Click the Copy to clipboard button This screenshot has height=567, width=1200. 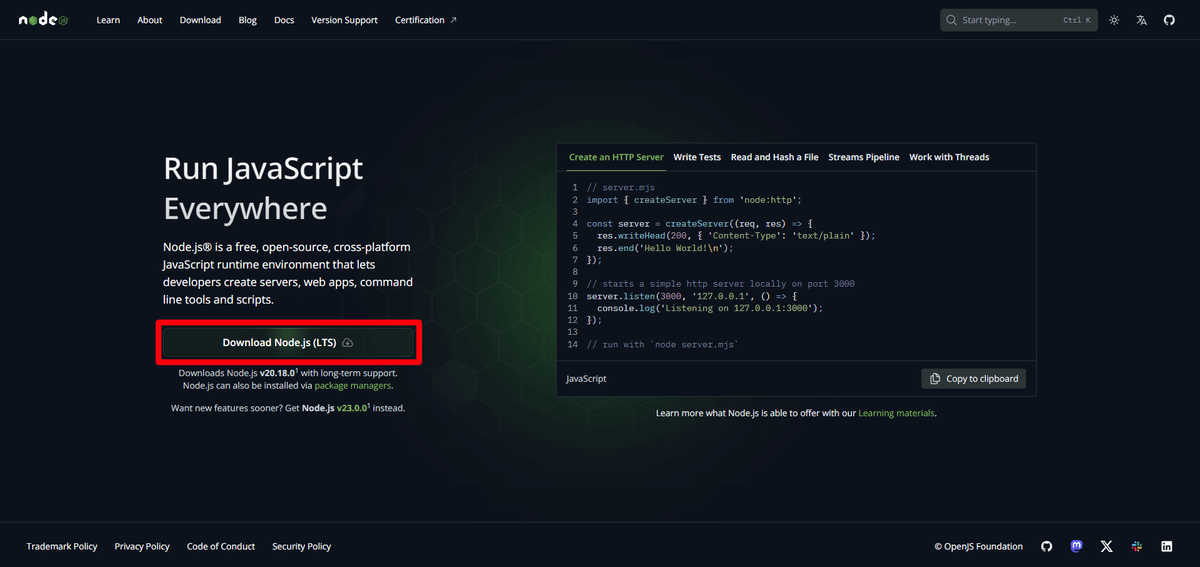973,379
